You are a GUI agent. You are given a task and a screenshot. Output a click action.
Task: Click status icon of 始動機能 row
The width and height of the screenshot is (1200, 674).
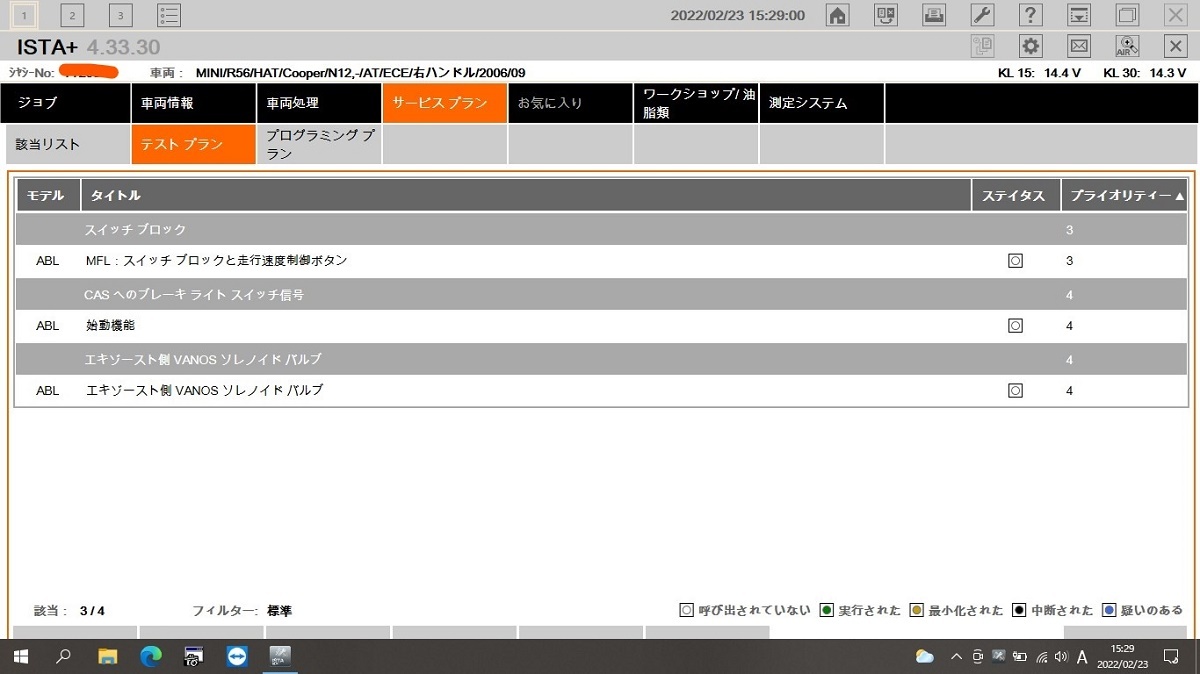[1015, 326]
